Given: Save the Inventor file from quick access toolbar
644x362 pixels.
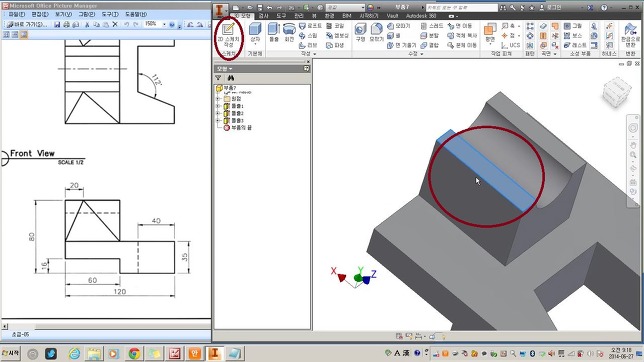Looking at the screenshot, I should coord(260,8).
